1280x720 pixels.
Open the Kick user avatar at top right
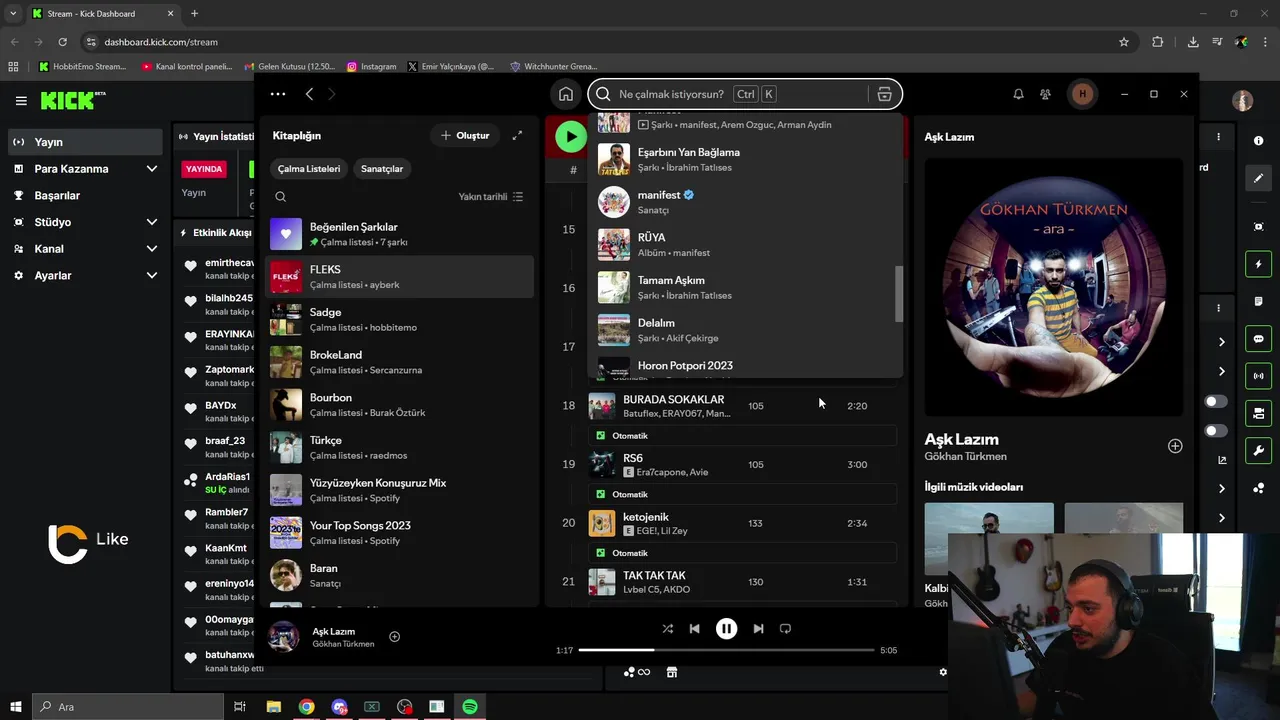point(1243,101)
